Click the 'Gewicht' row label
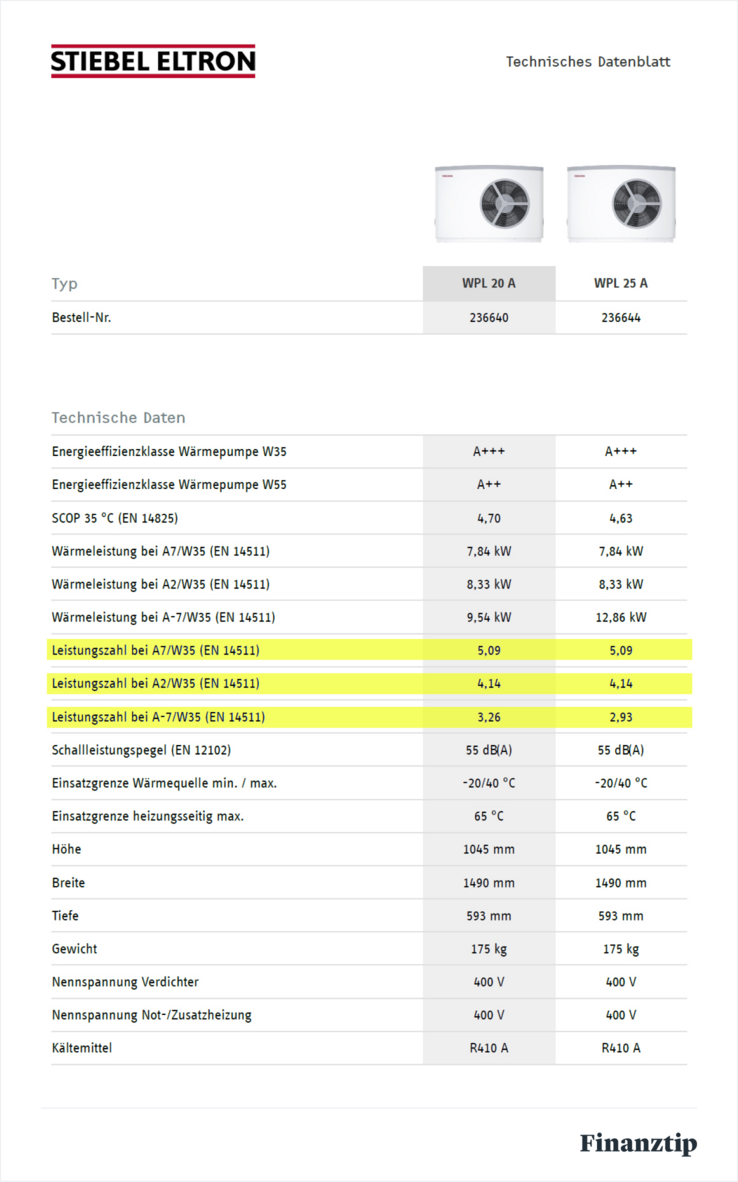This screenshot has height=1182, width=738. [74, 949]
